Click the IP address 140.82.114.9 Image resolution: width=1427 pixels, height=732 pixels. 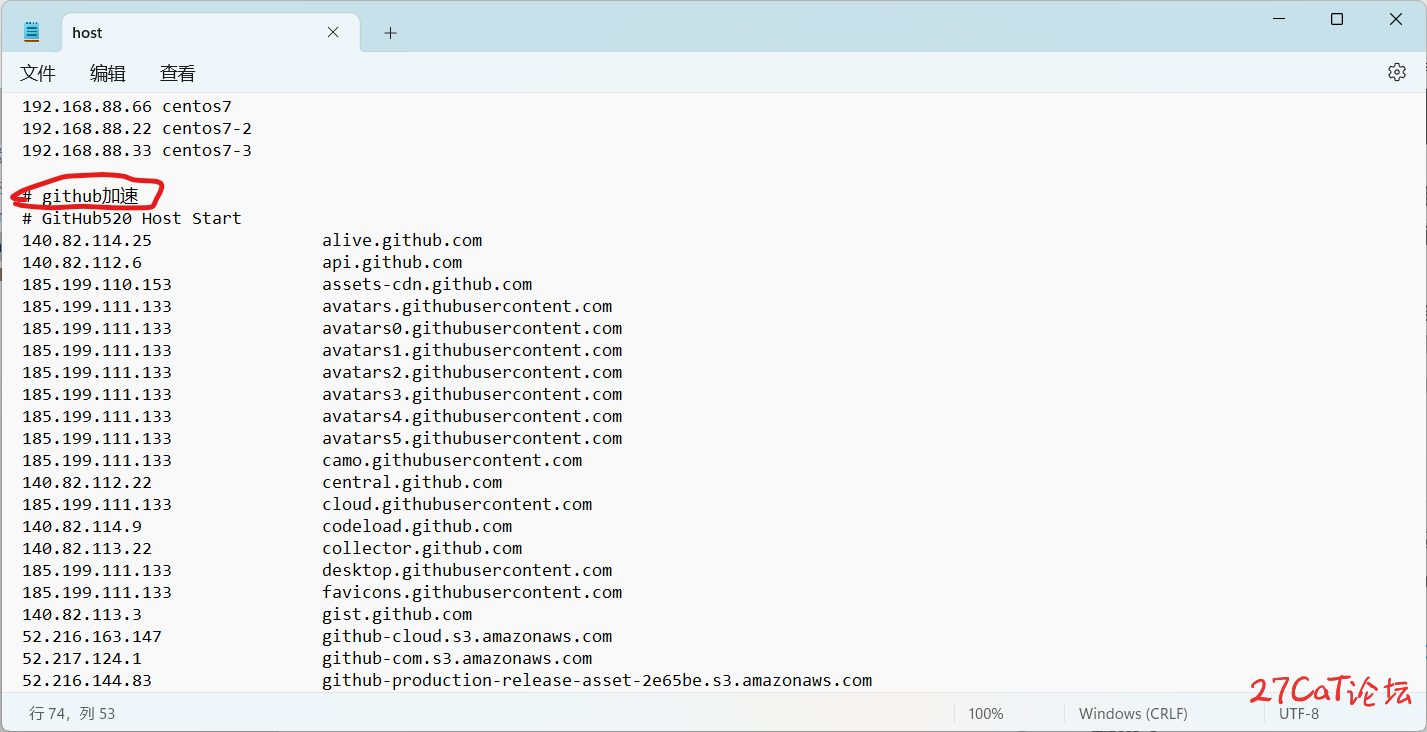pyautogui.click(x=82, y=526)
